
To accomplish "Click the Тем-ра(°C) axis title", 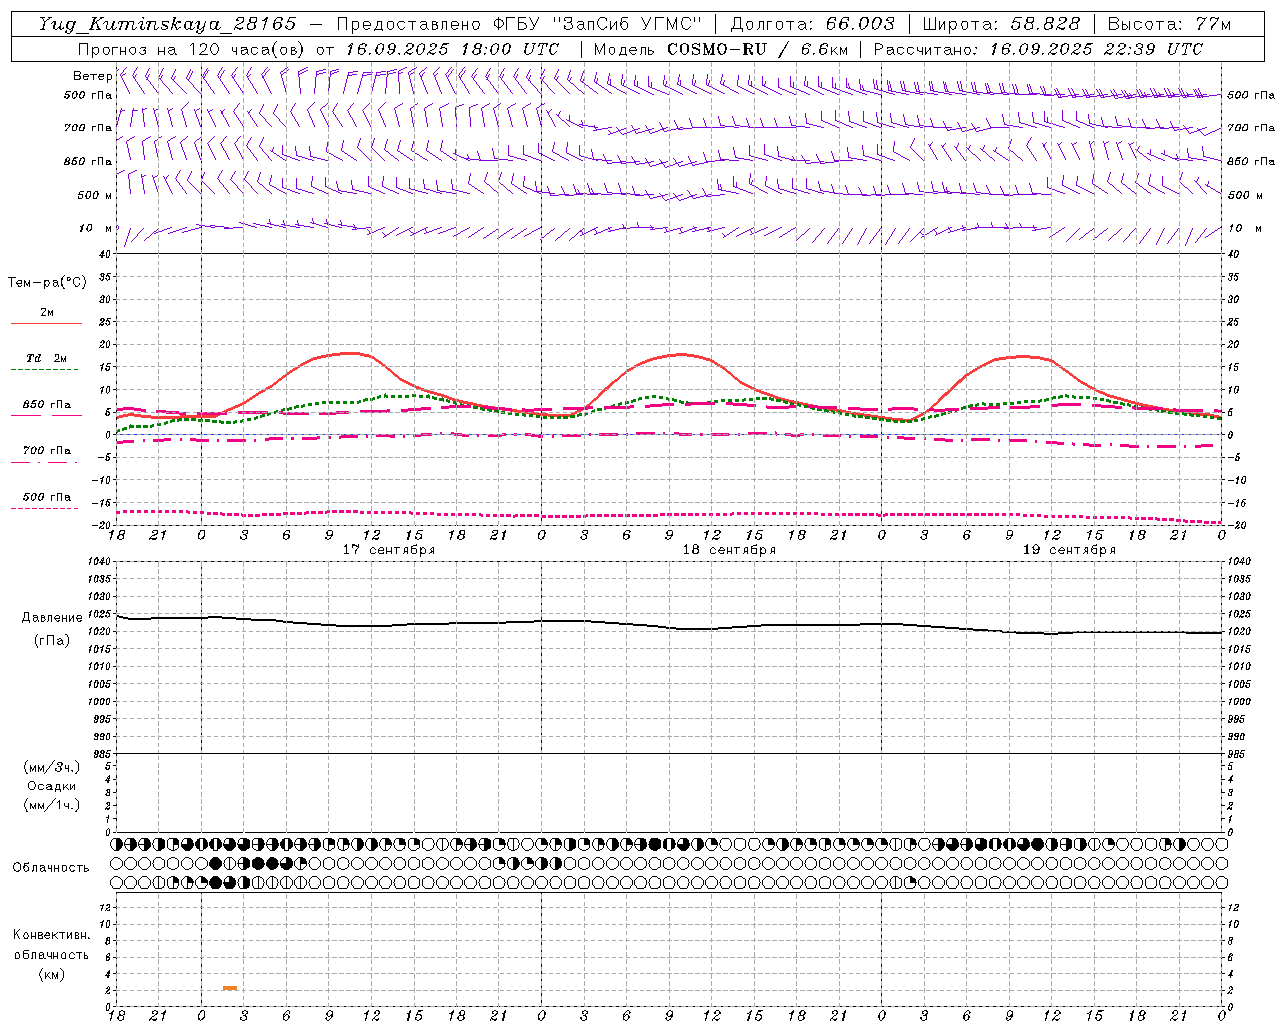I will pos(47,283).
